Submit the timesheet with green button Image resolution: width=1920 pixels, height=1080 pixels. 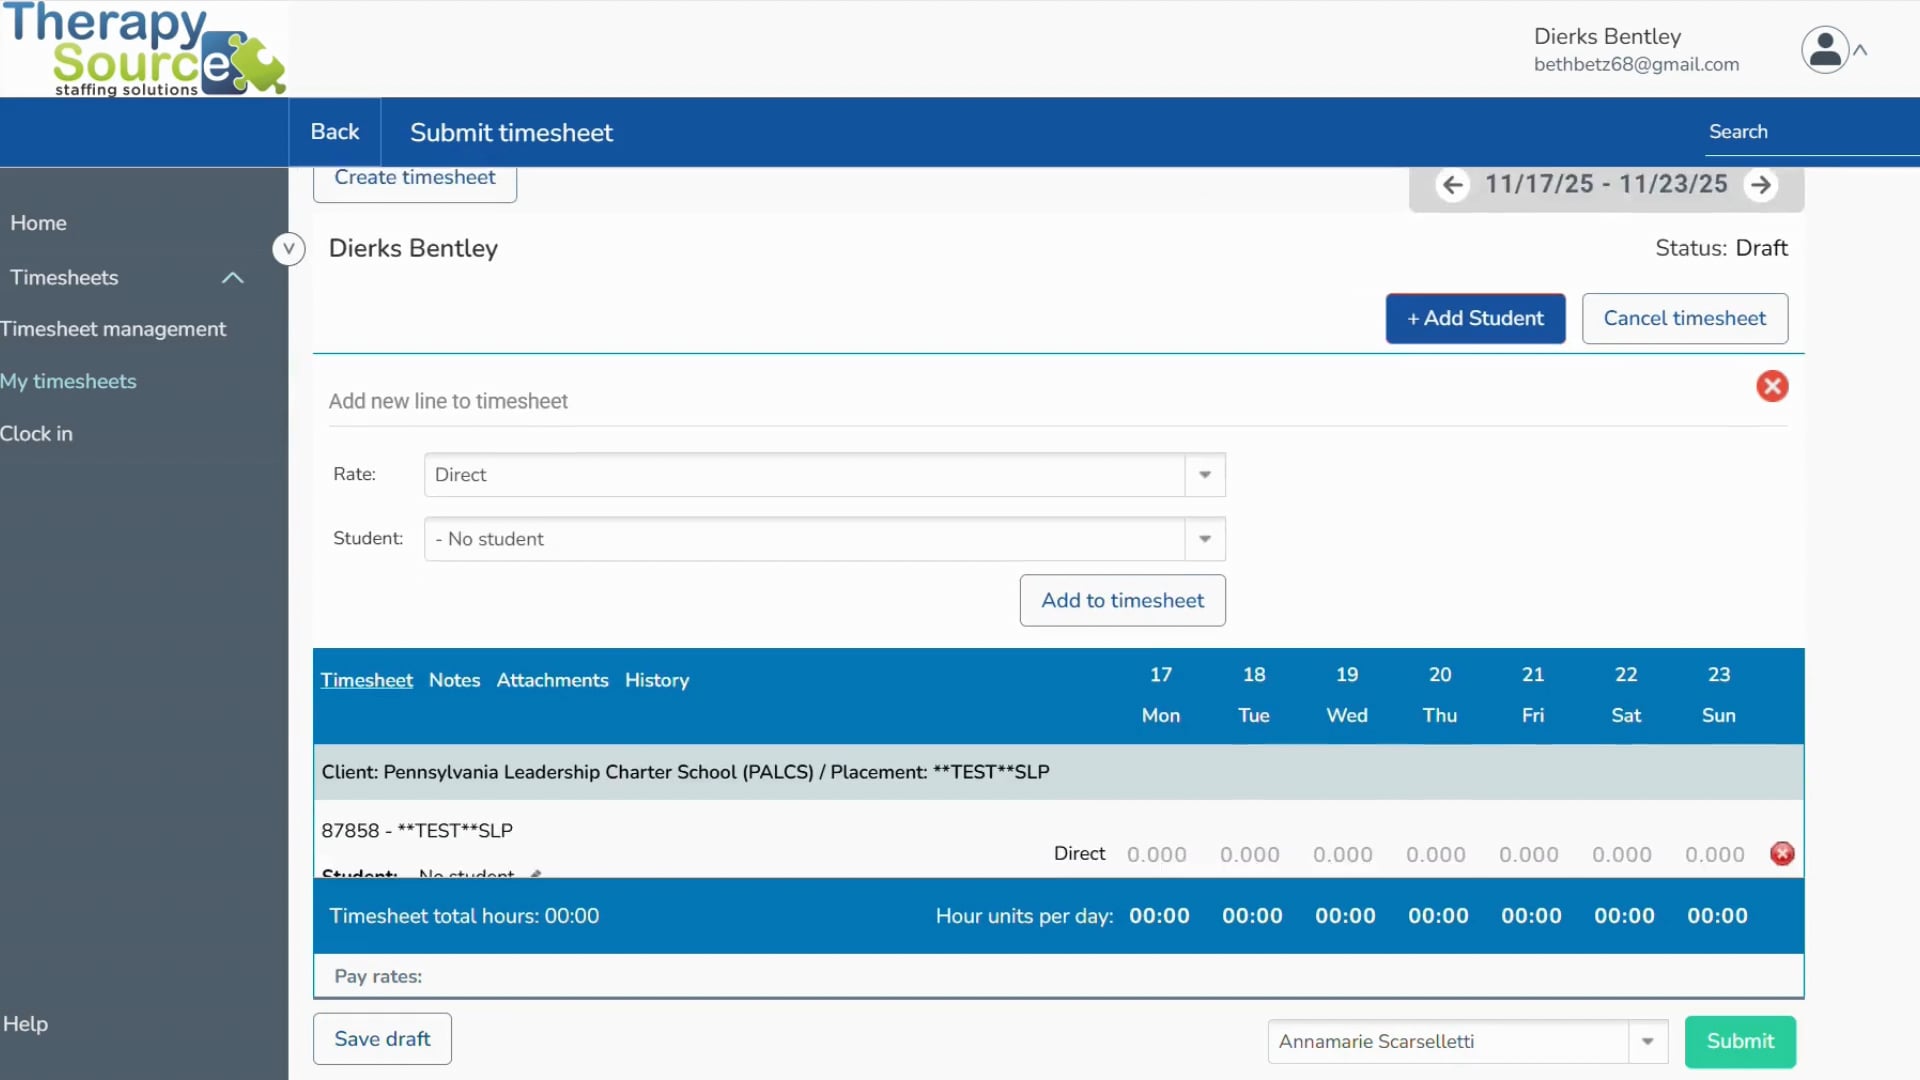[x=1740, y=1041]
